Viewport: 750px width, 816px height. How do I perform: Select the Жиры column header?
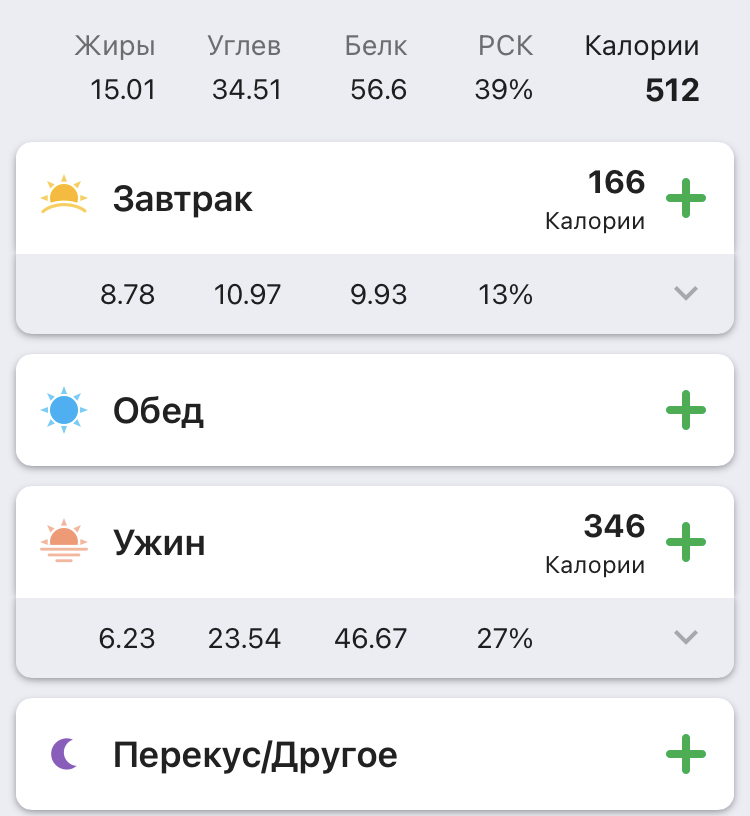click(x=115, y=46)
